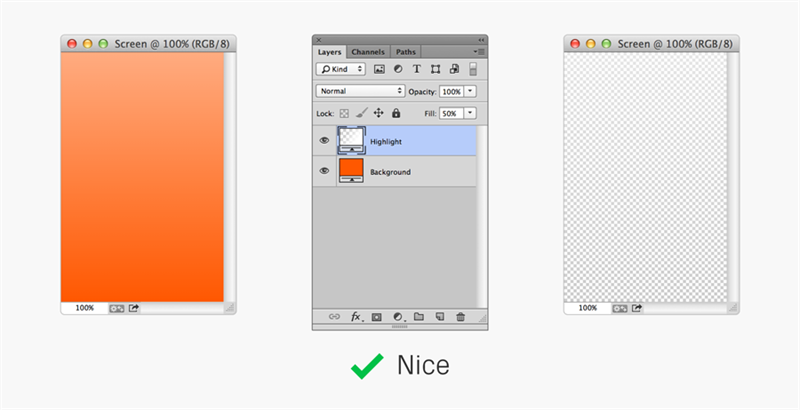This screenshot has width=800, height=410.
Task: Hide the Highlight layer via eye icon
Action: [324, 140]
